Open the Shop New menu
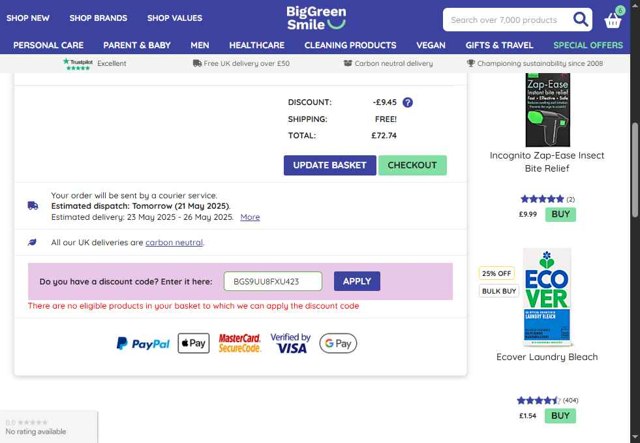 pos(28,18)
